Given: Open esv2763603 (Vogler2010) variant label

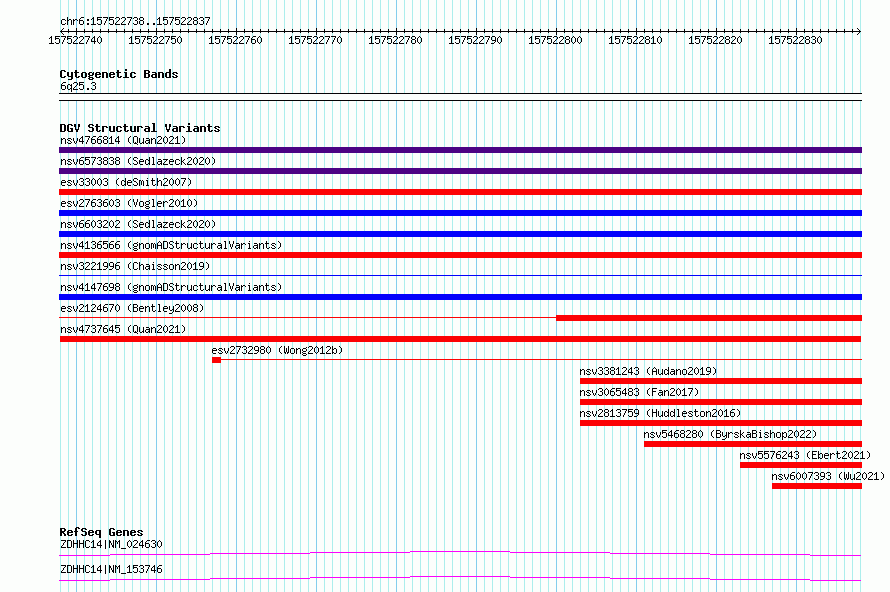Looking at the screenshot, I should 129,203.
